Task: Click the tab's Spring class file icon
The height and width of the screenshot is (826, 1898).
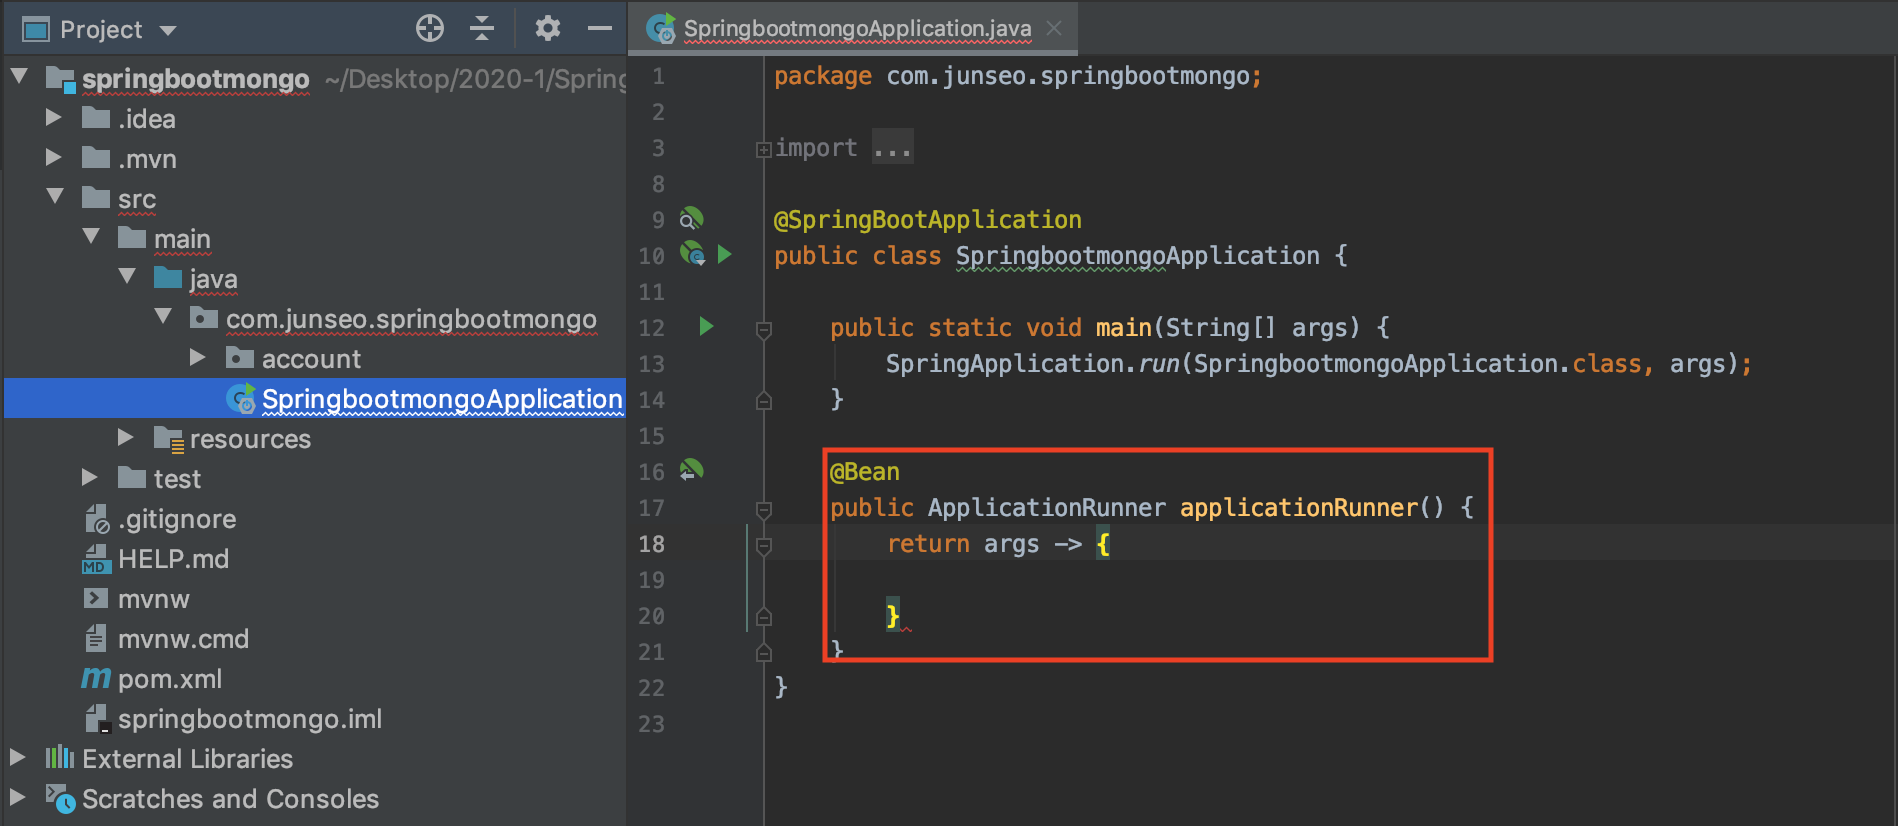Action: point(660,29)
